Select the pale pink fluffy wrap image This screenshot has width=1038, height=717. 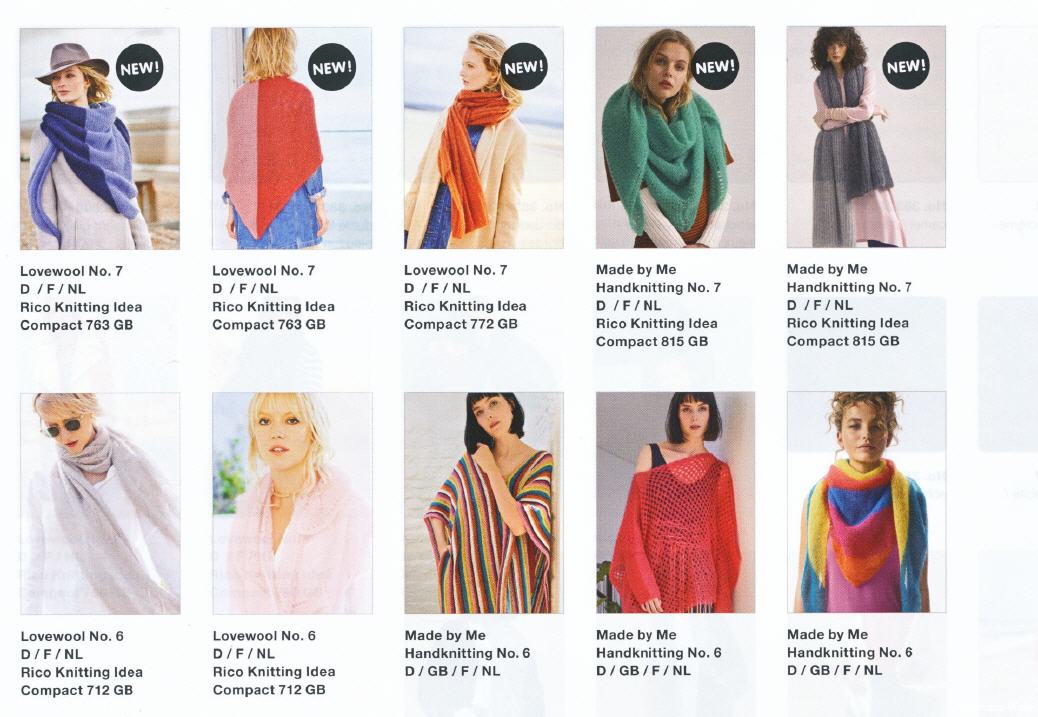[x=292, y=503]
